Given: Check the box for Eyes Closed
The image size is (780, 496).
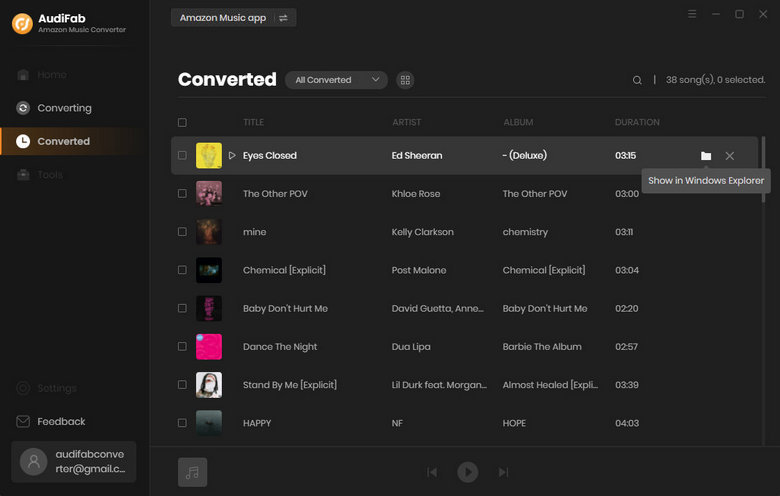Looking at the screenshot, I should (182, 155).
